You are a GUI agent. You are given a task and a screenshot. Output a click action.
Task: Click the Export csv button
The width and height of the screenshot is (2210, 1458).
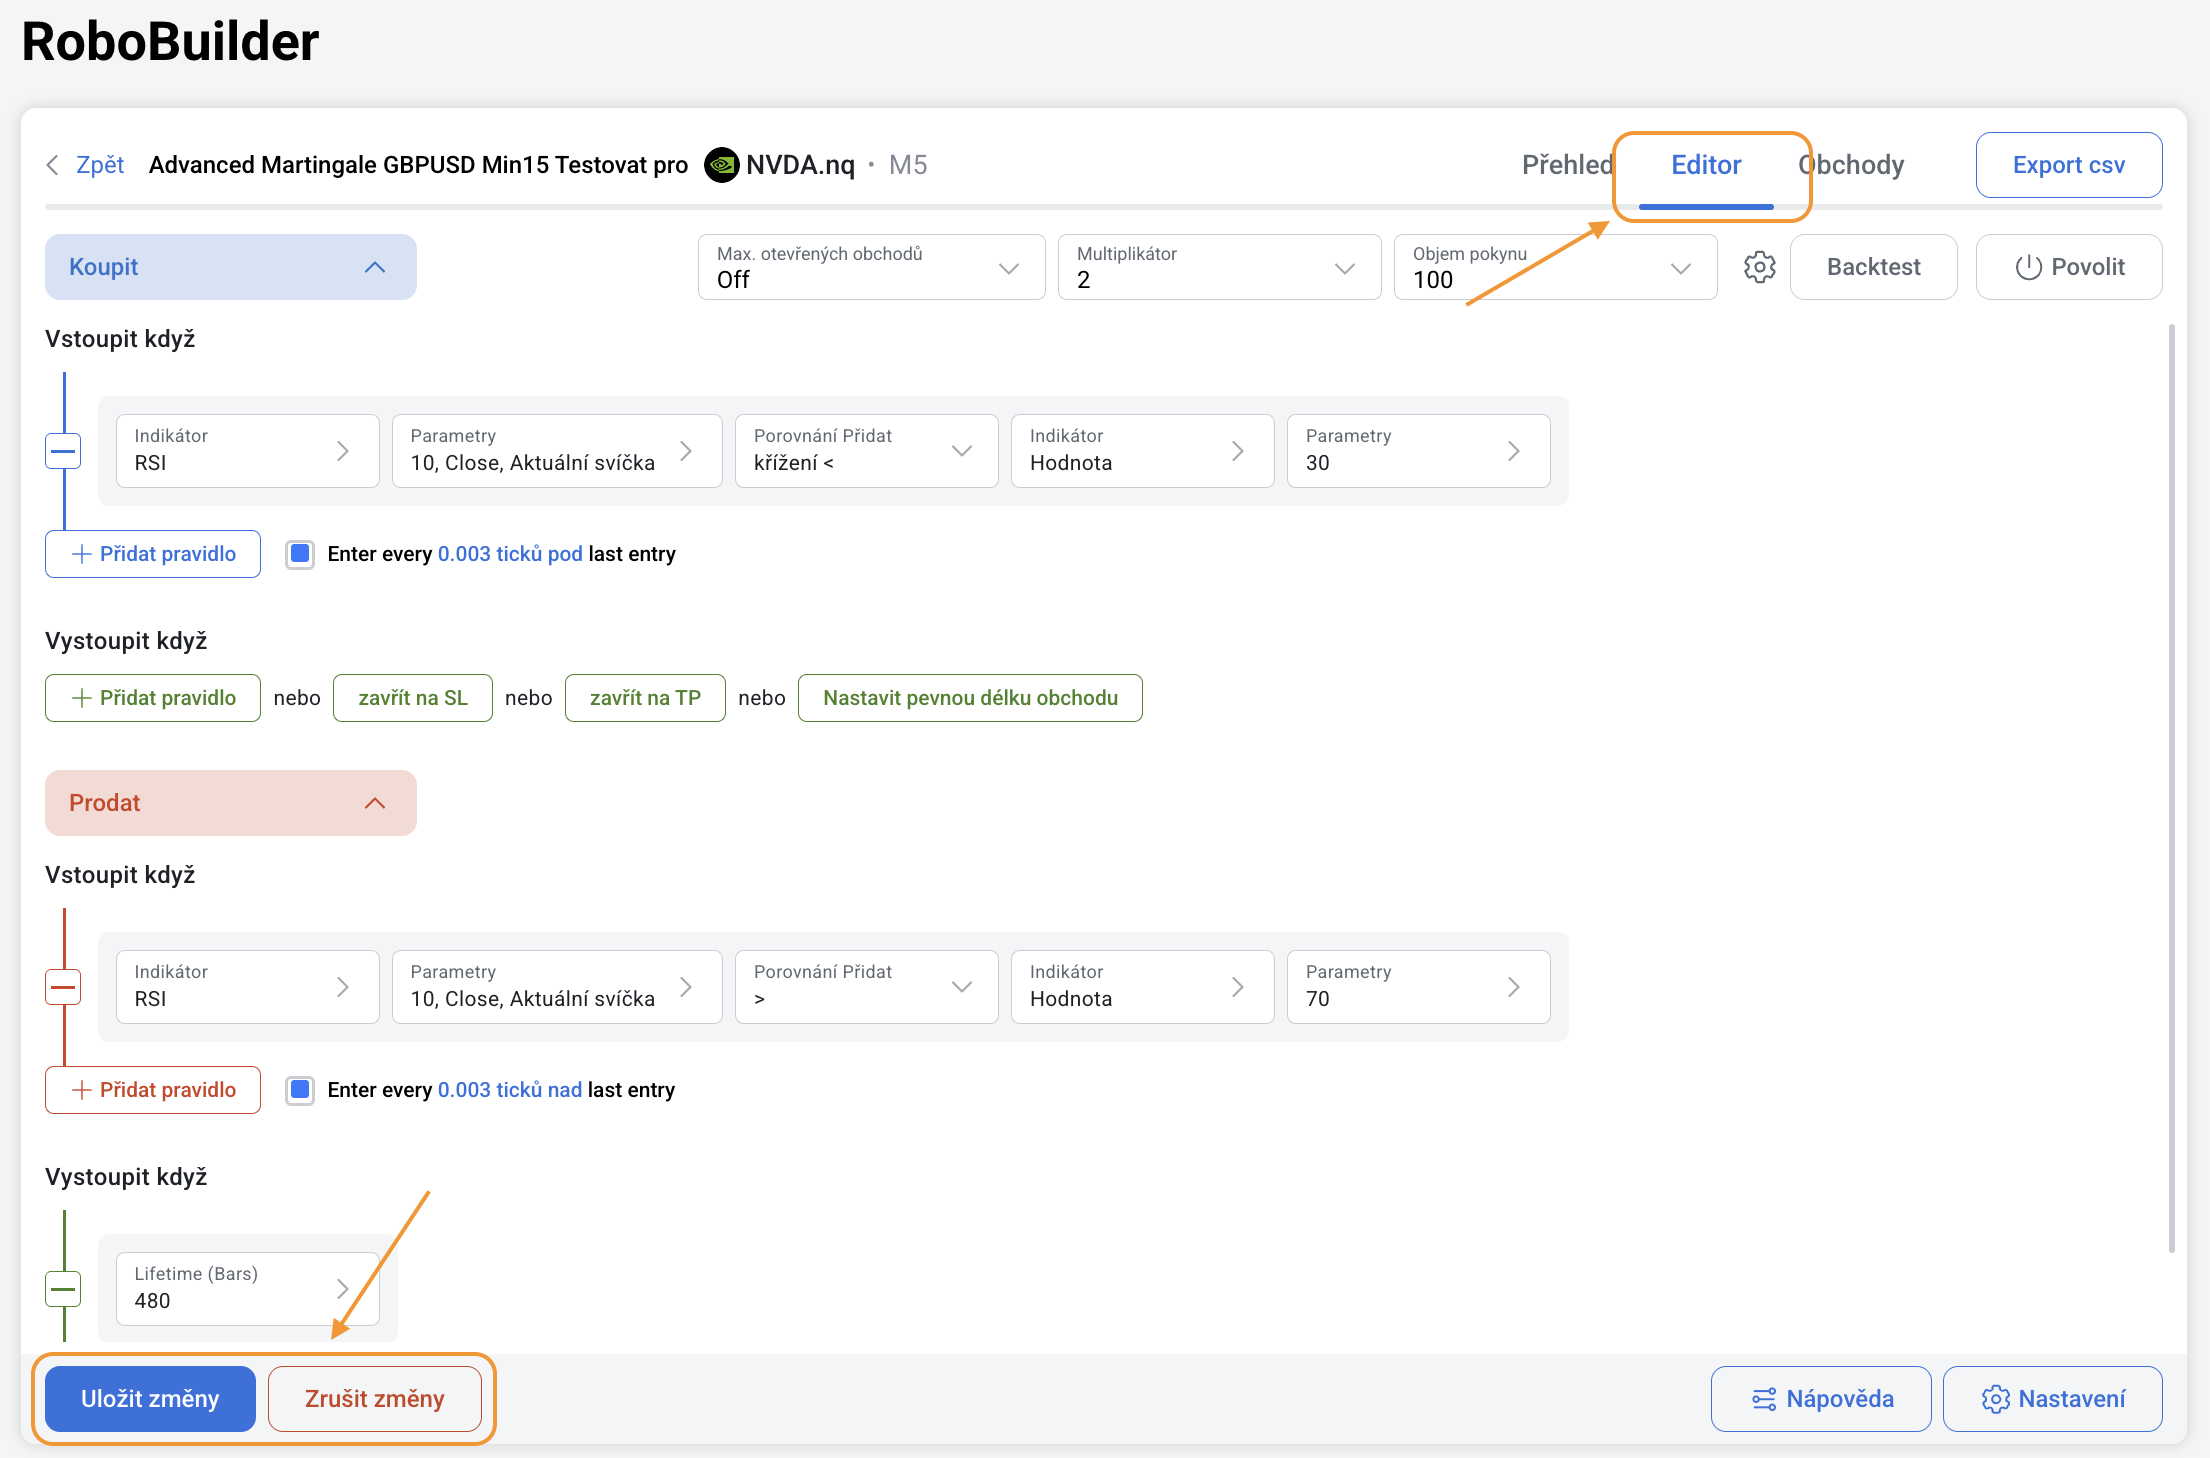(2068, 165)
